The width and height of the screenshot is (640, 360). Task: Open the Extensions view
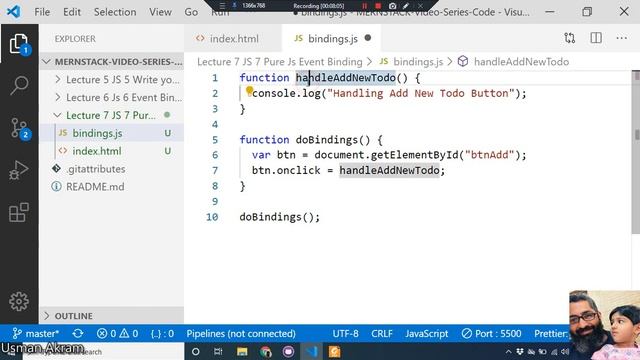[x=19, y=212]
